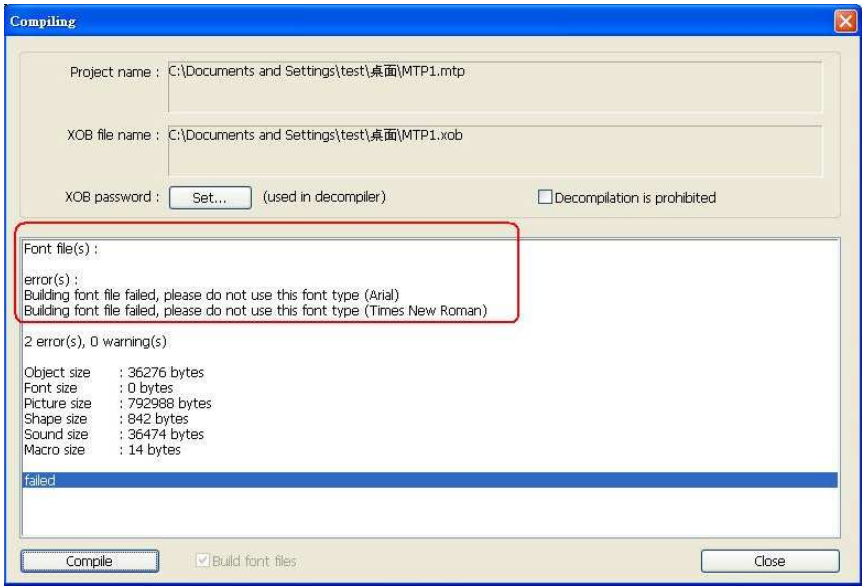Open the XOB password Set... dialog
862x586 pixels.
click(x=210, y=197)
